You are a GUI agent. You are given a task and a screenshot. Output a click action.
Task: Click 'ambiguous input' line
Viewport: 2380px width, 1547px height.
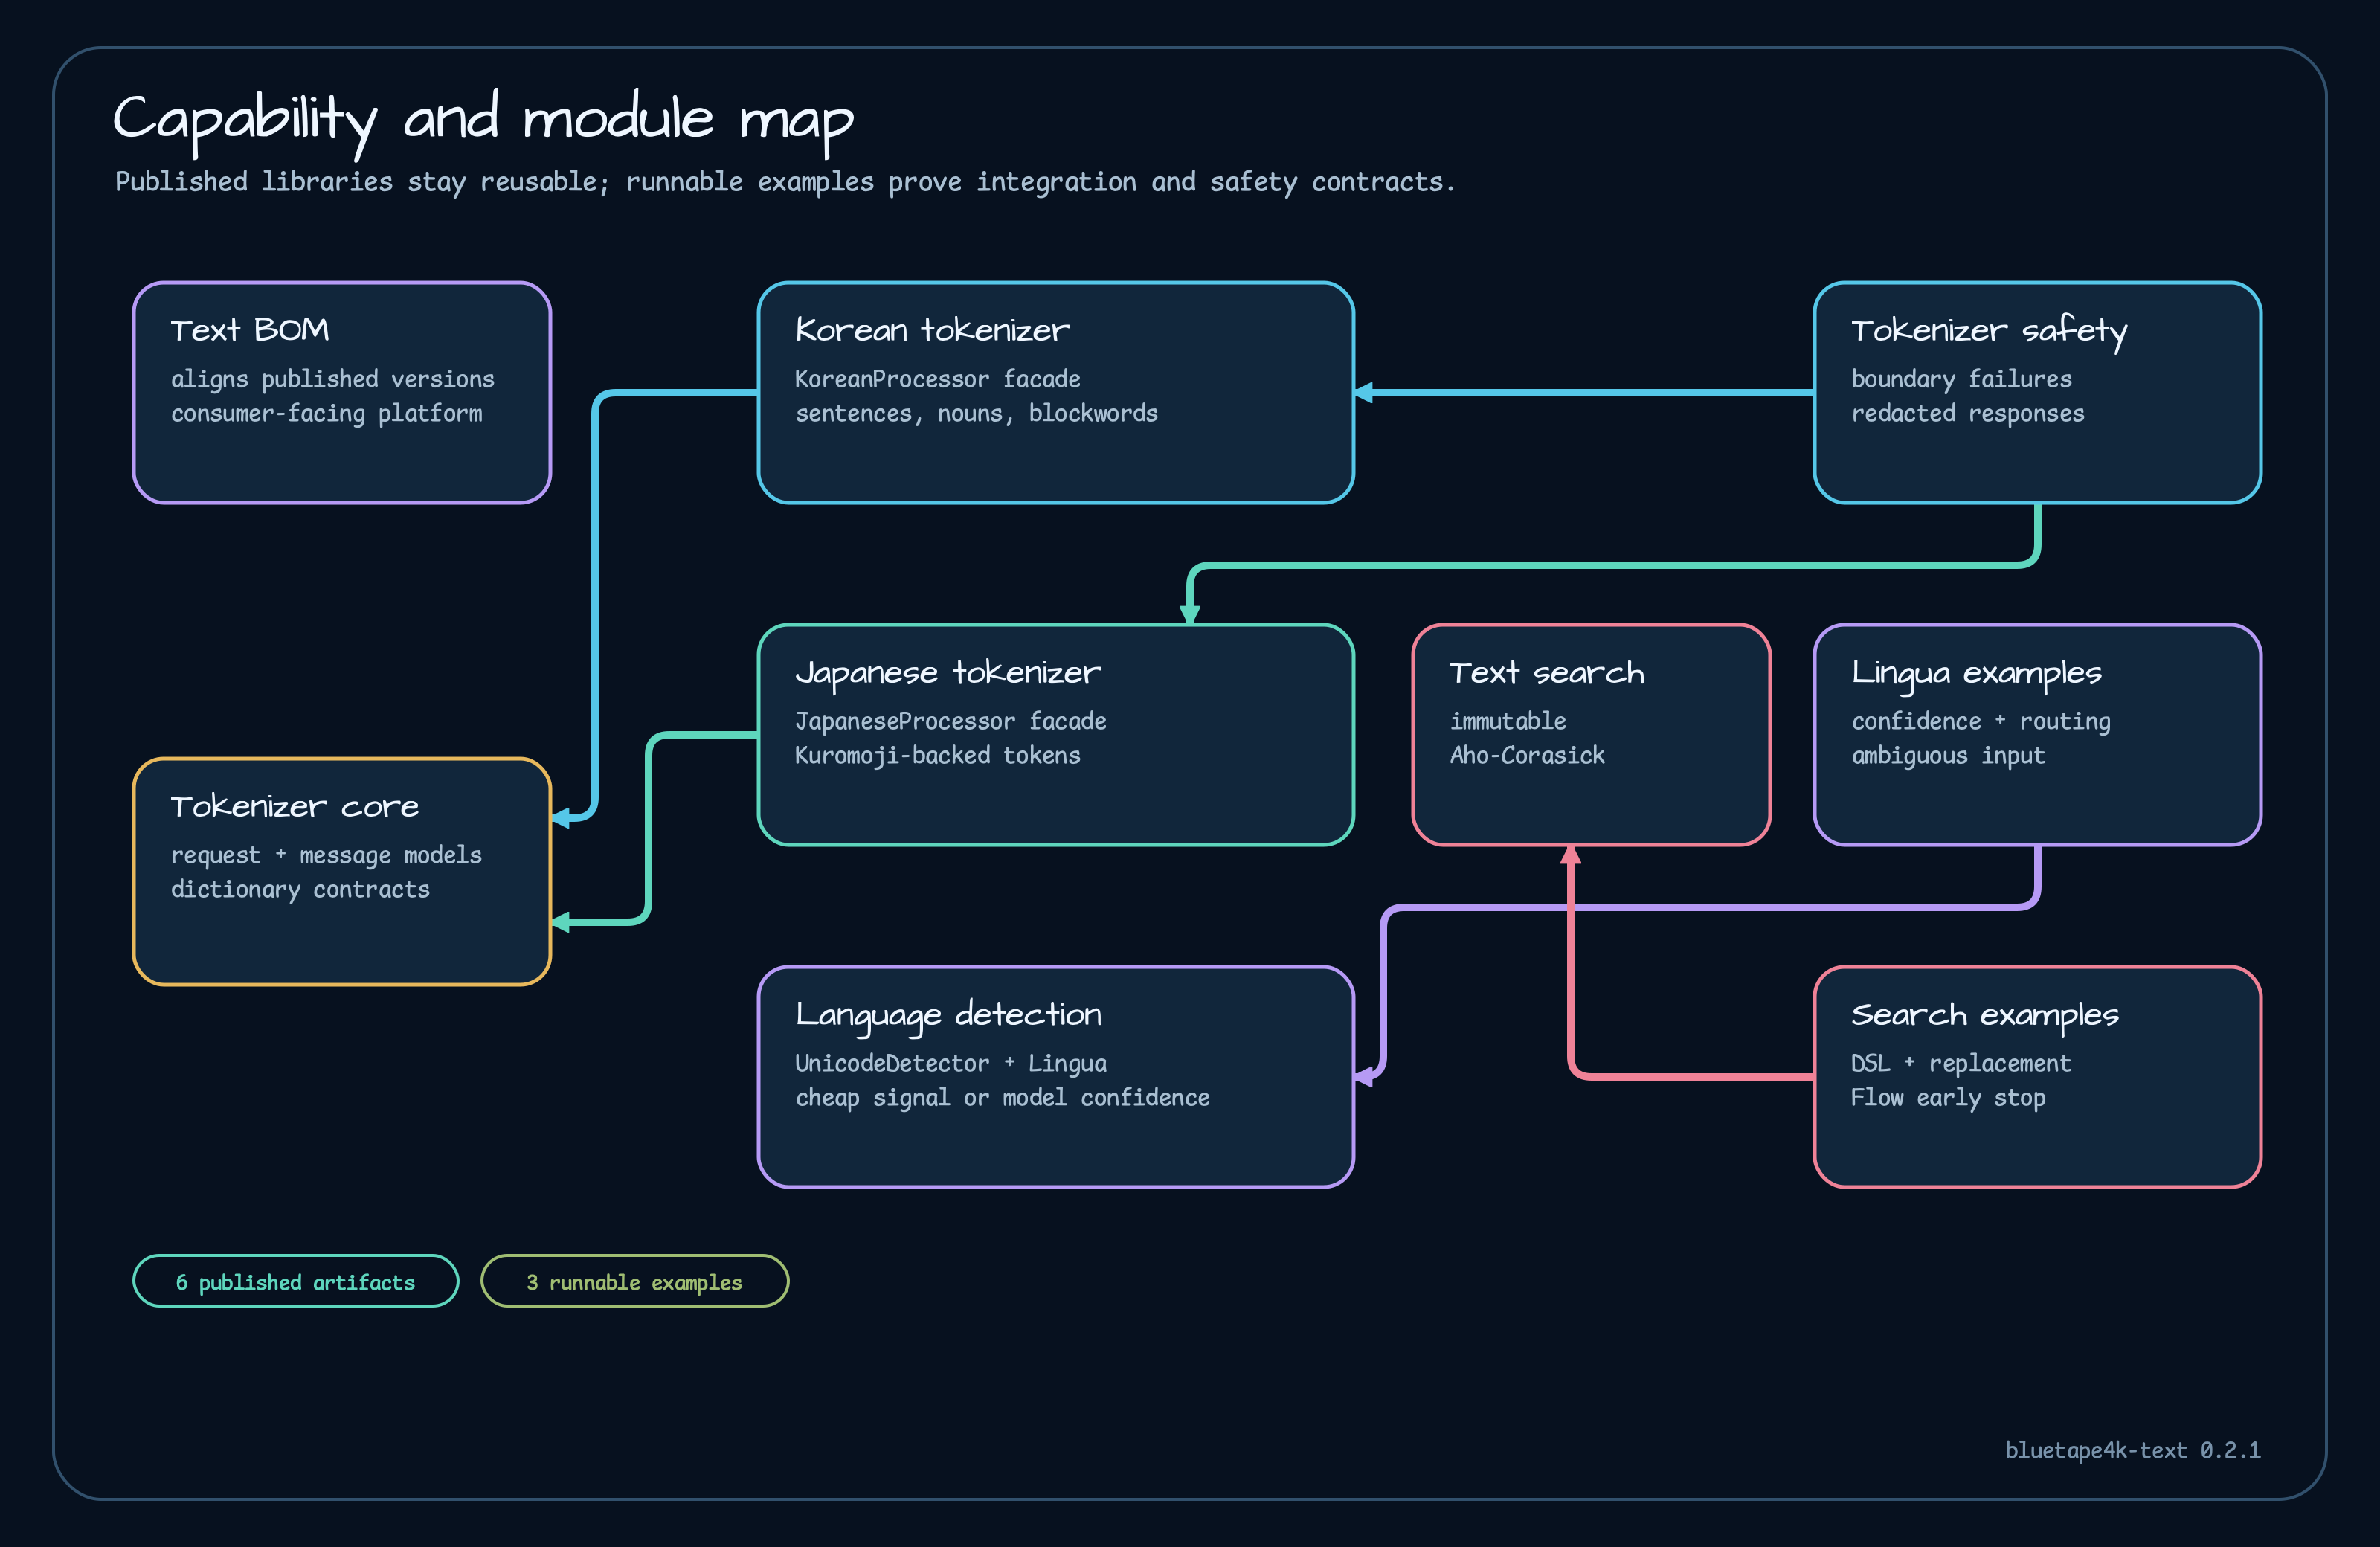click(1948, 755)
